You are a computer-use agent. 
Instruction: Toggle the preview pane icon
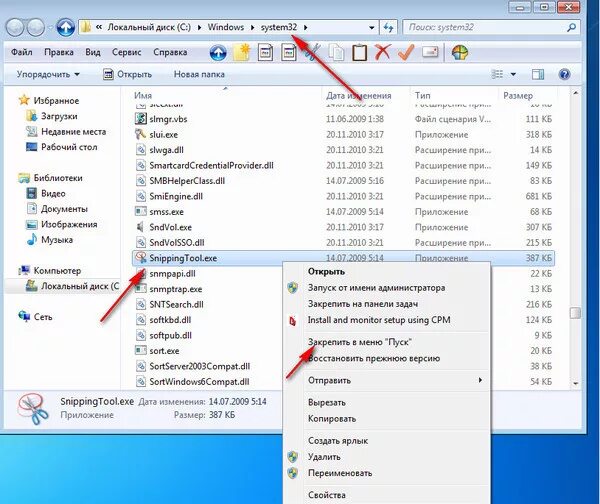point(538,74)
